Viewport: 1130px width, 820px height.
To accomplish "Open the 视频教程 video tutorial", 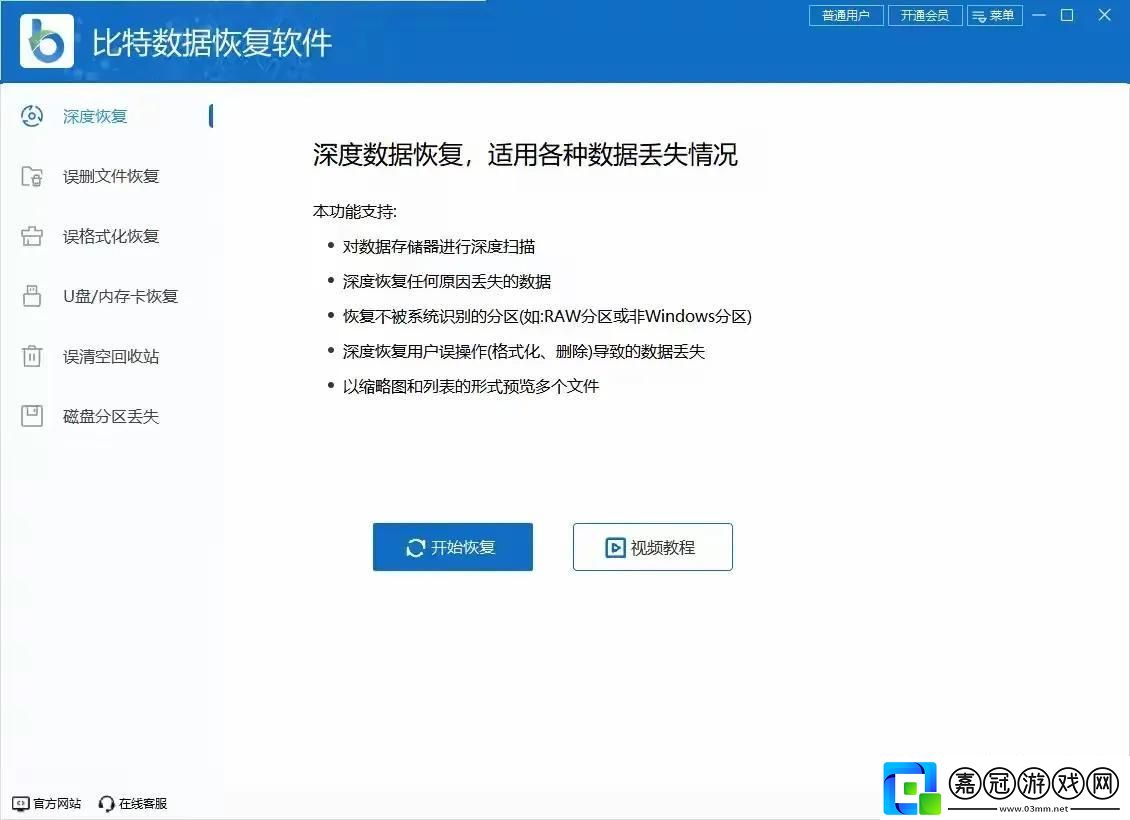I will click(x=653, y=547).
